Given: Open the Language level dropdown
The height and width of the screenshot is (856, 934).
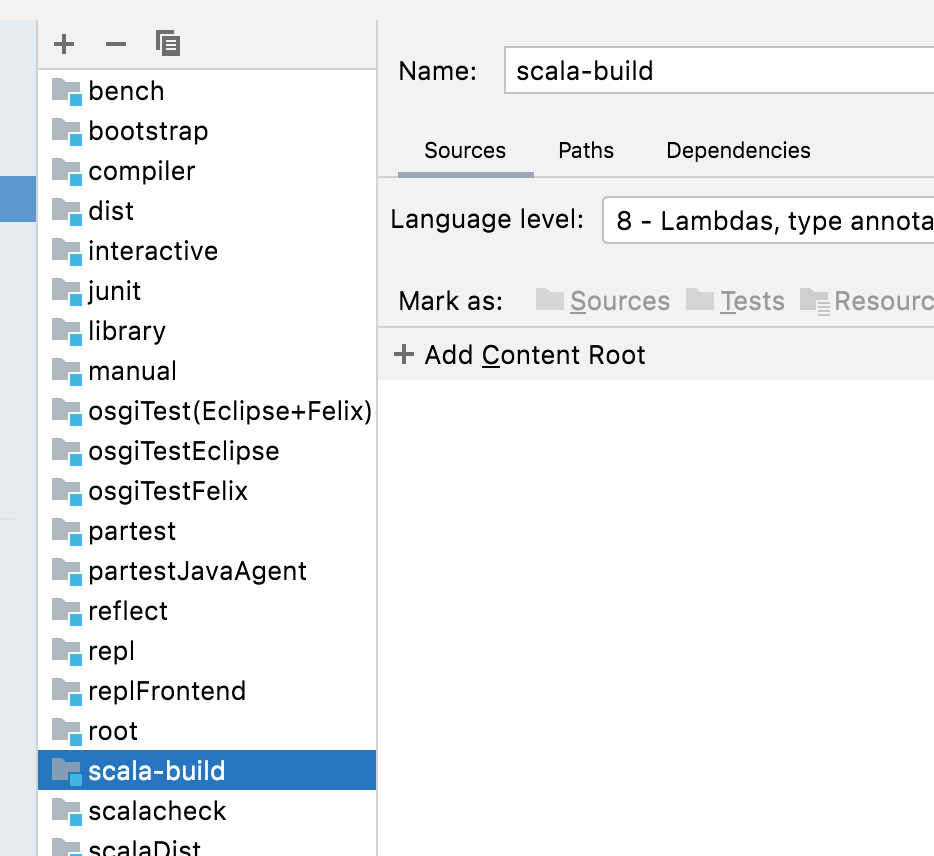Looking at the screenshot, I should pyautogui.click(x=768, y=220).
